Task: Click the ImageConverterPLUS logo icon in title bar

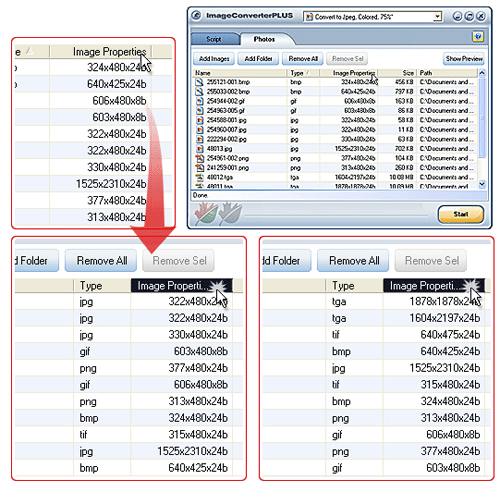Action: pyautogui.click(x=197, y=16)
